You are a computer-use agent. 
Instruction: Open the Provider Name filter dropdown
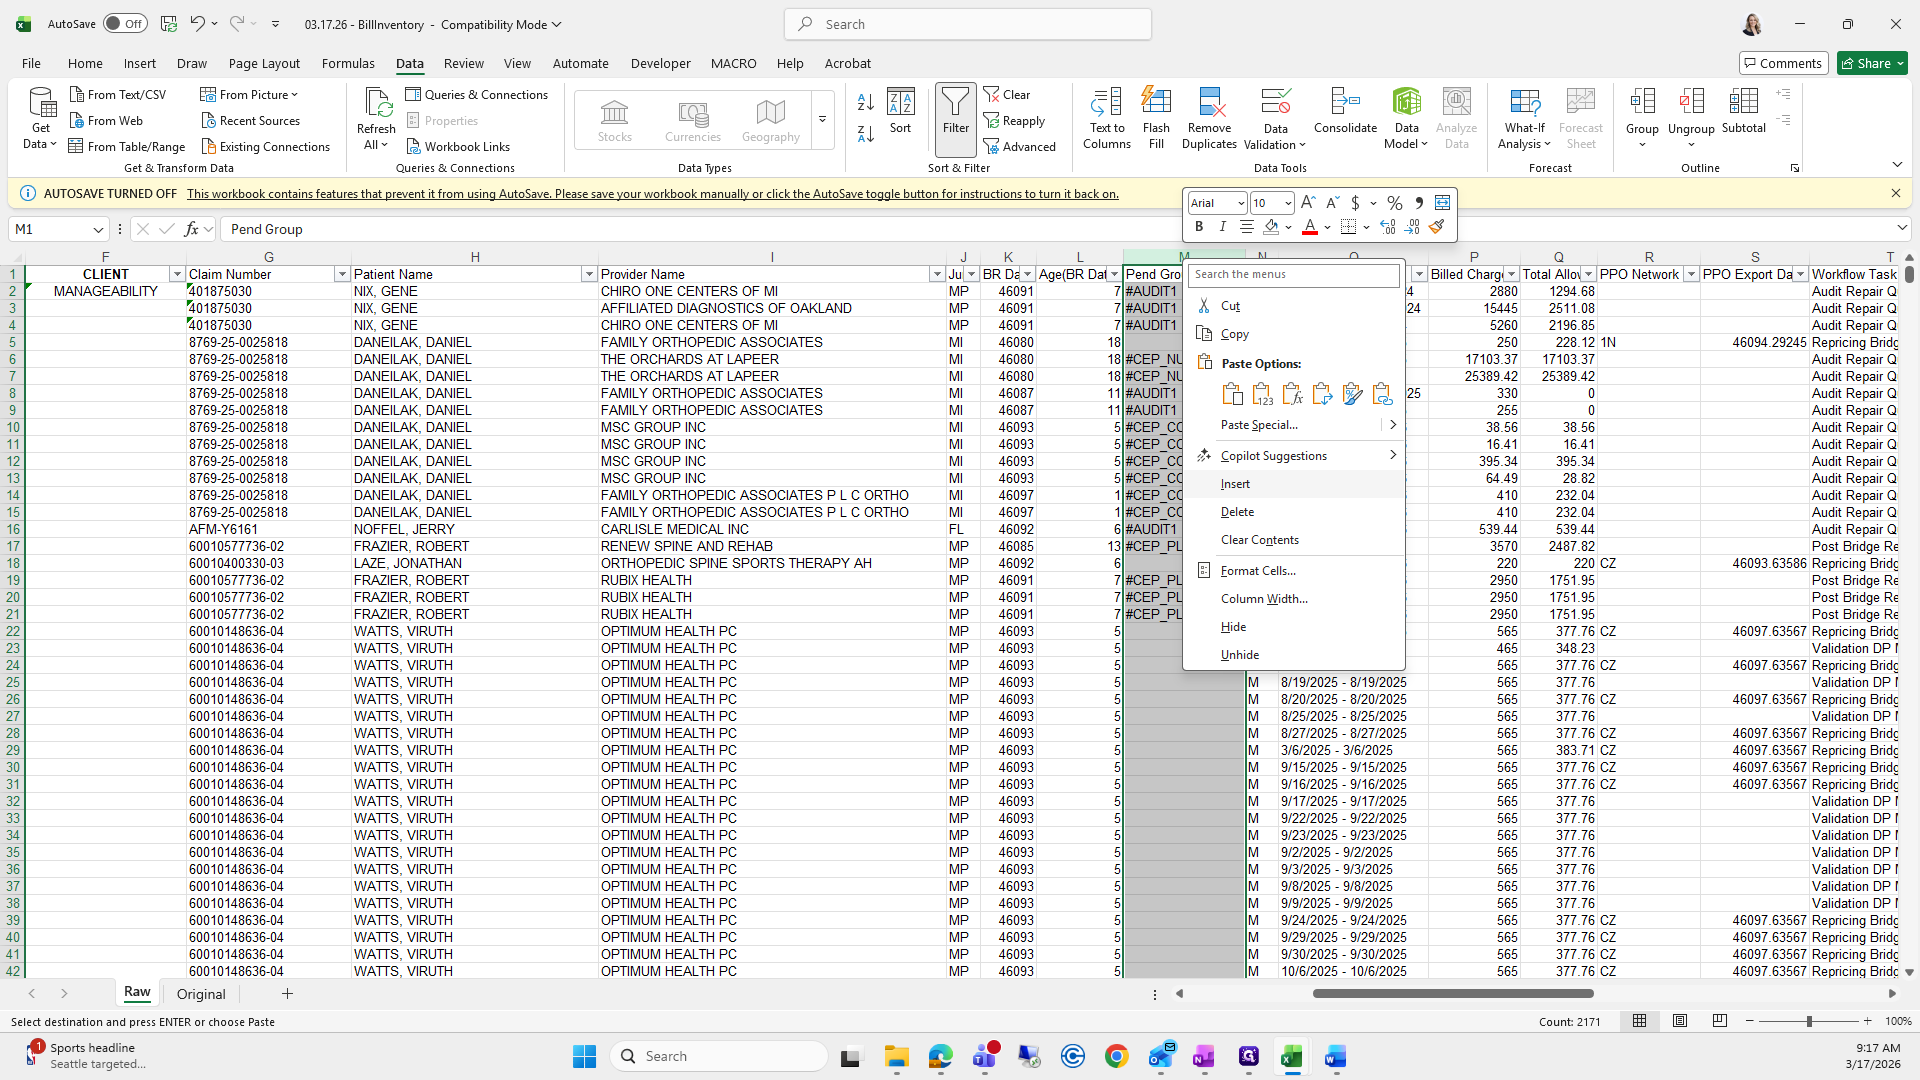937,274
